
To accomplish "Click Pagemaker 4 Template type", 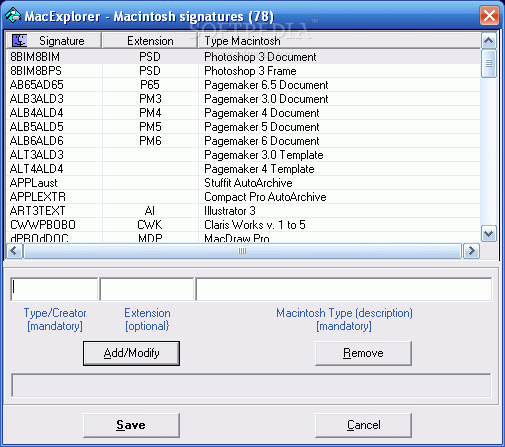I will (259, 169).
